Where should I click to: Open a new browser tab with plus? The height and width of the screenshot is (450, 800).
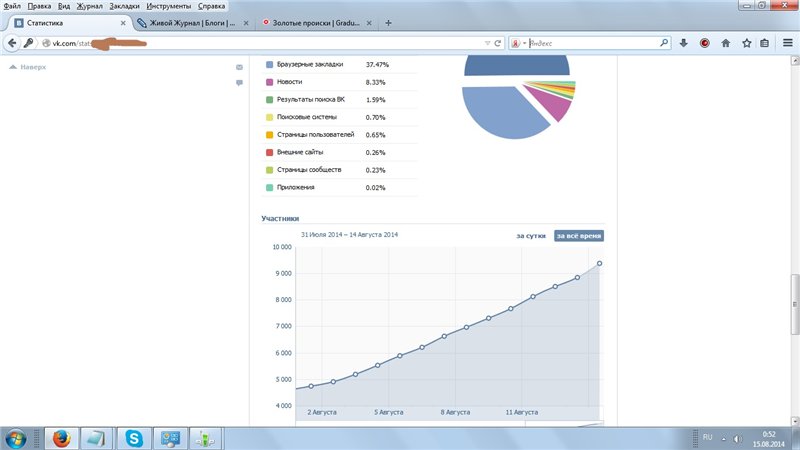[x=388, y=23]
